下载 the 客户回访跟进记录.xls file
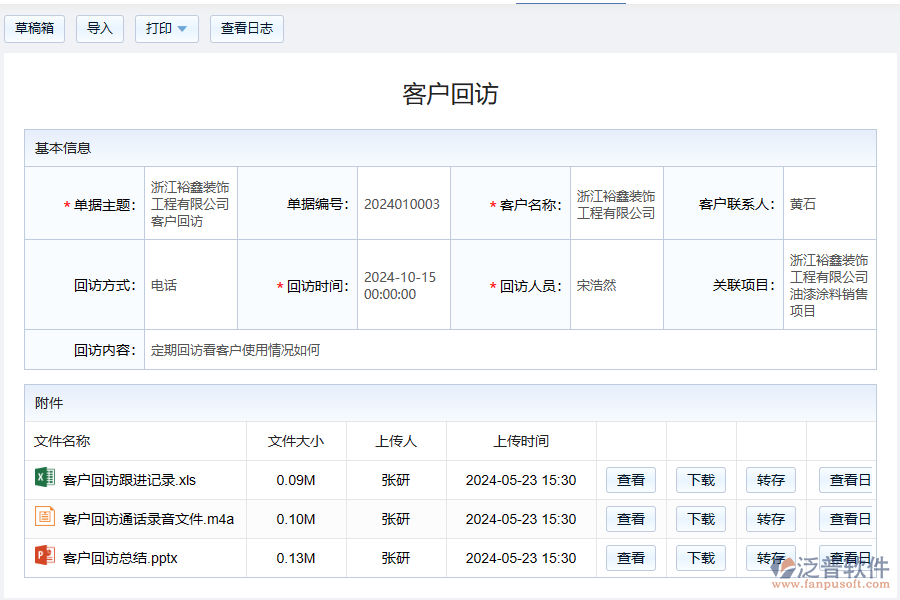This screenshot has width=900, height=600. tap(700, 480)
